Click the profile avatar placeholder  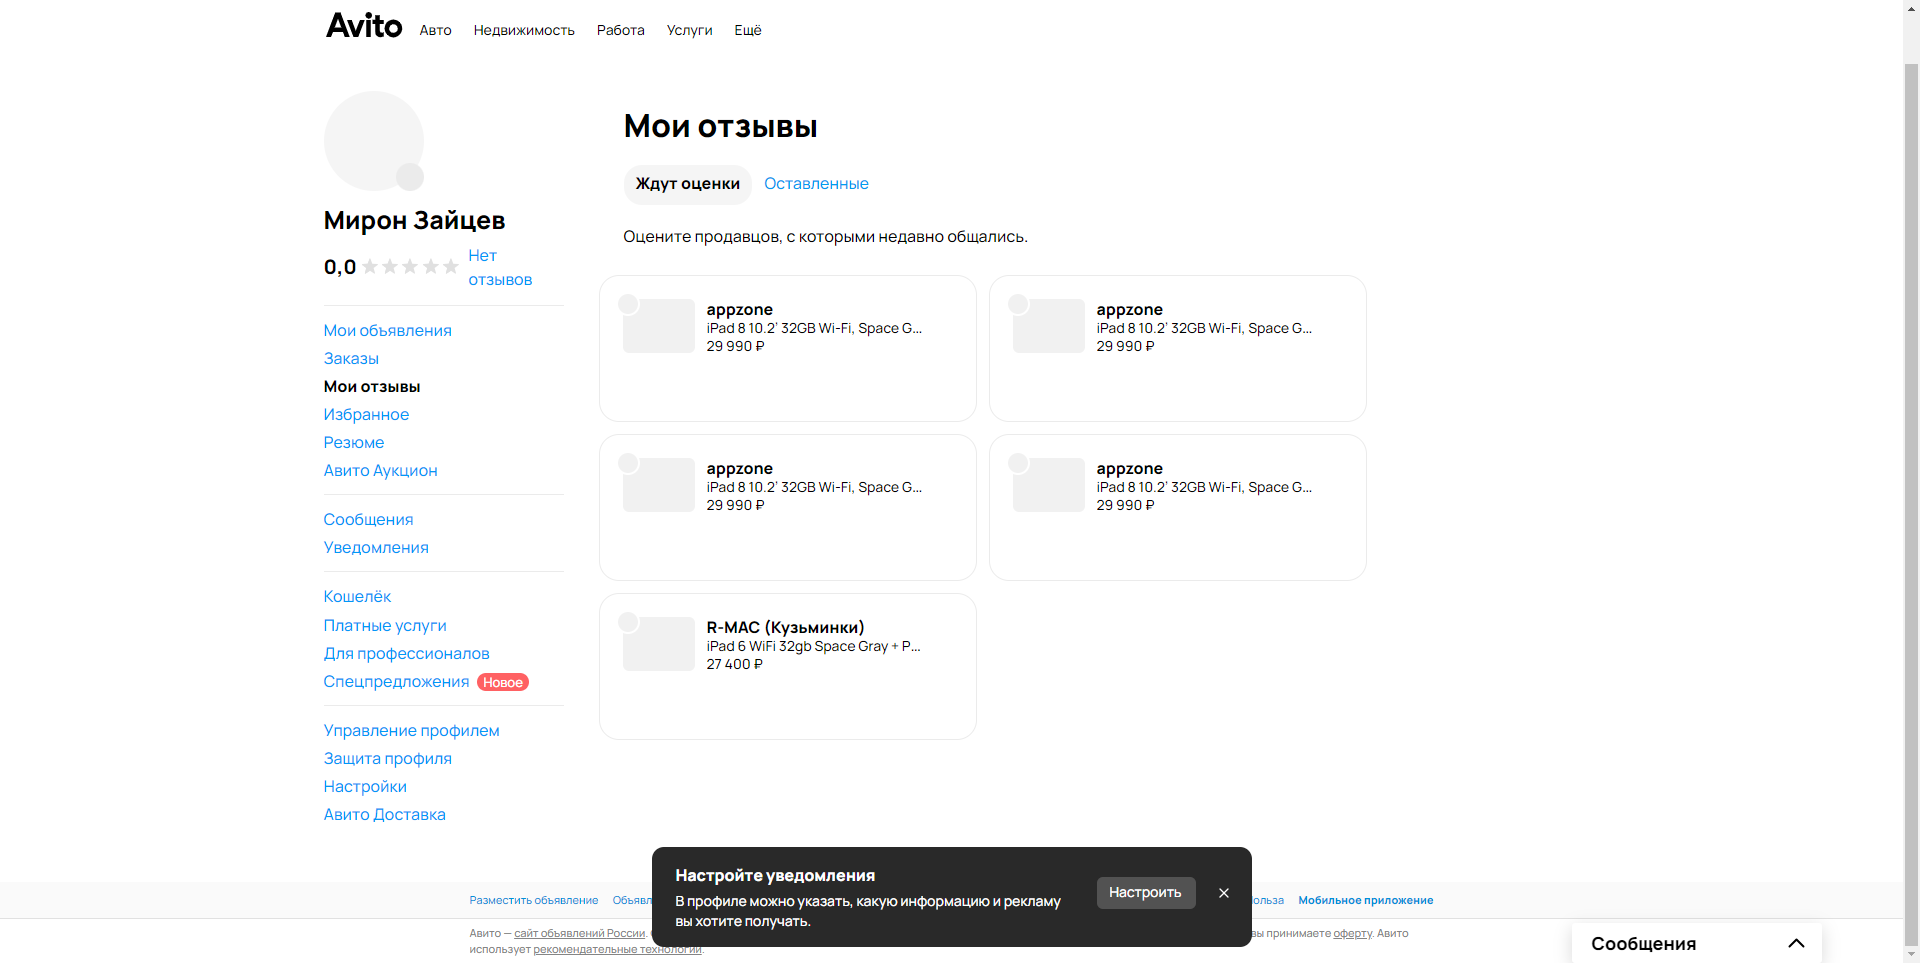(x=374, y=141)
